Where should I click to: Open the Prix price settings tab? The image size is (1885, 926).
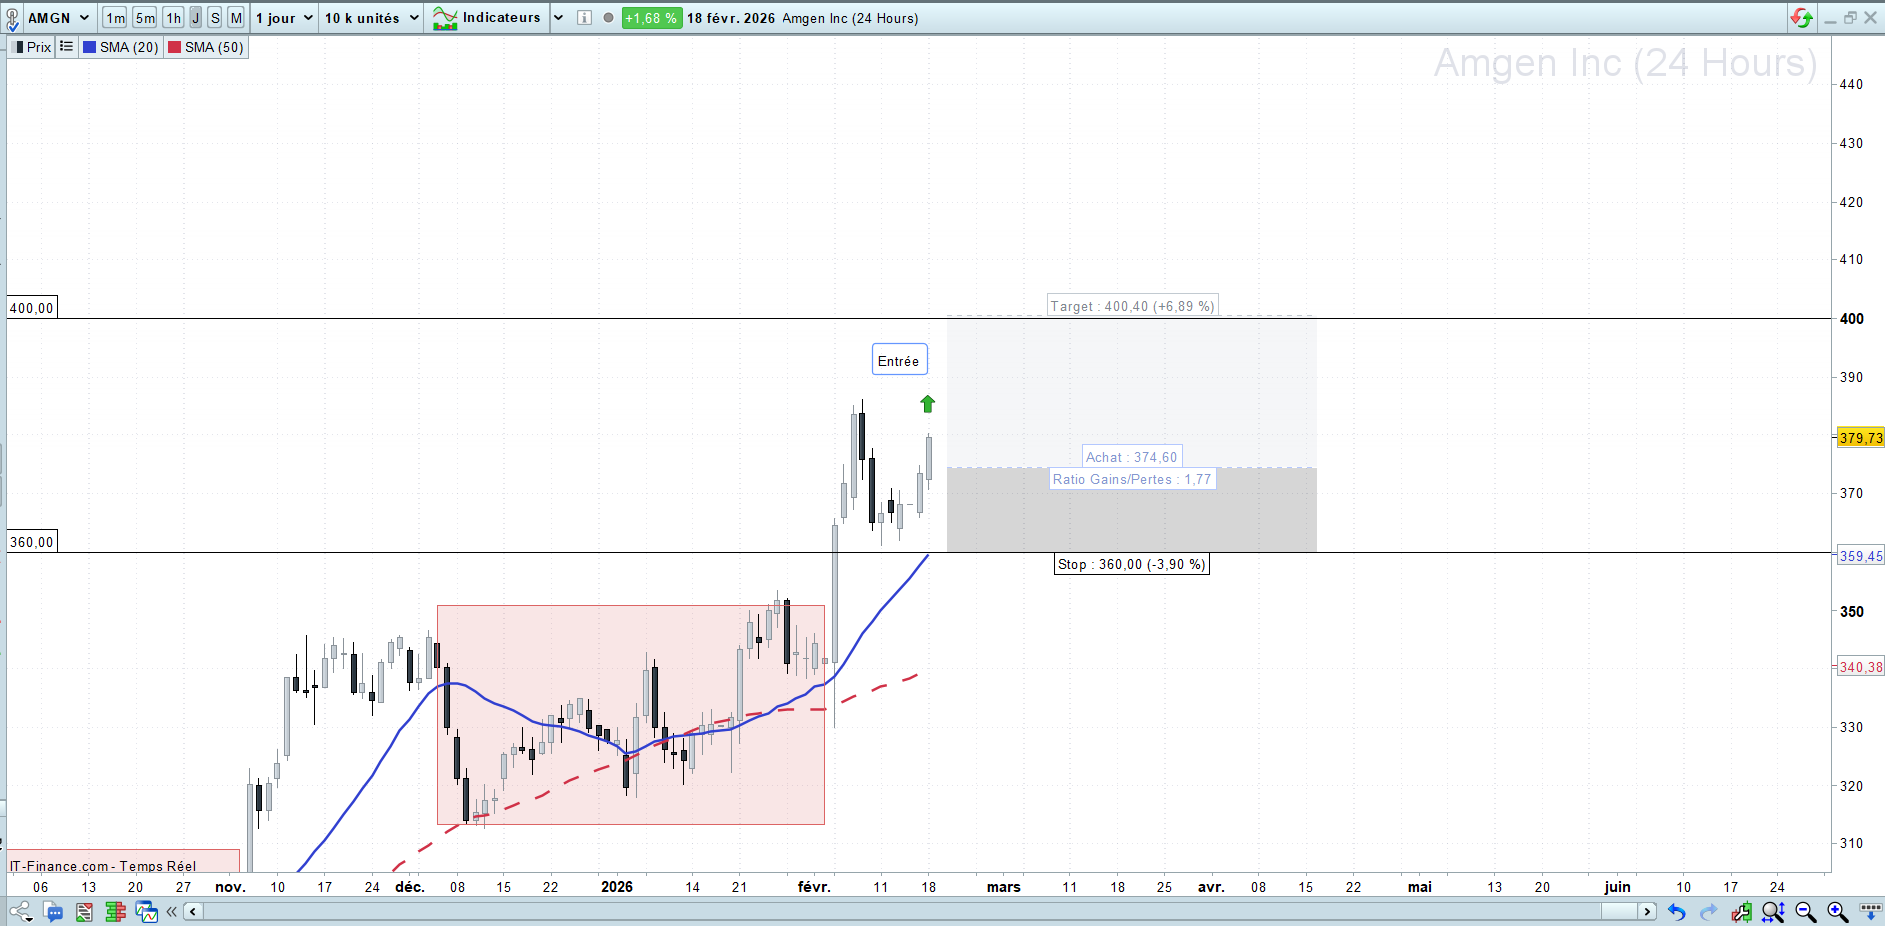point(32,47)
